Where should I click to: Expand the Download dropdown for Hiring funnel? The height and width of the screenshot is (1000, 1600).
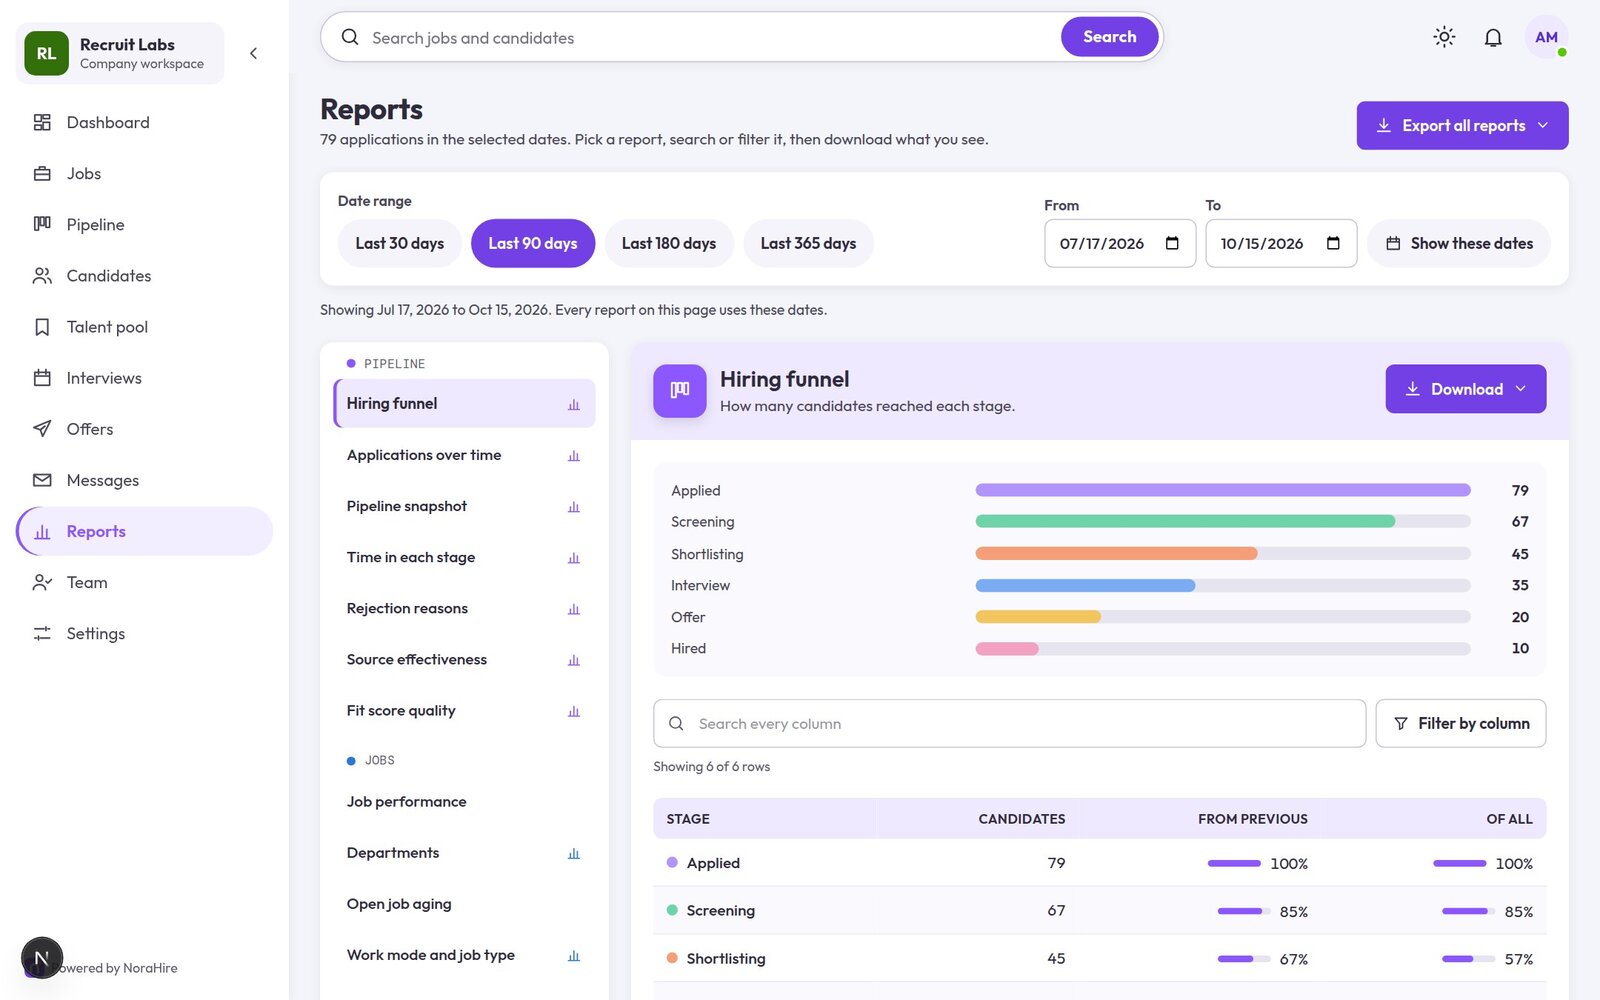point(1466,389)
